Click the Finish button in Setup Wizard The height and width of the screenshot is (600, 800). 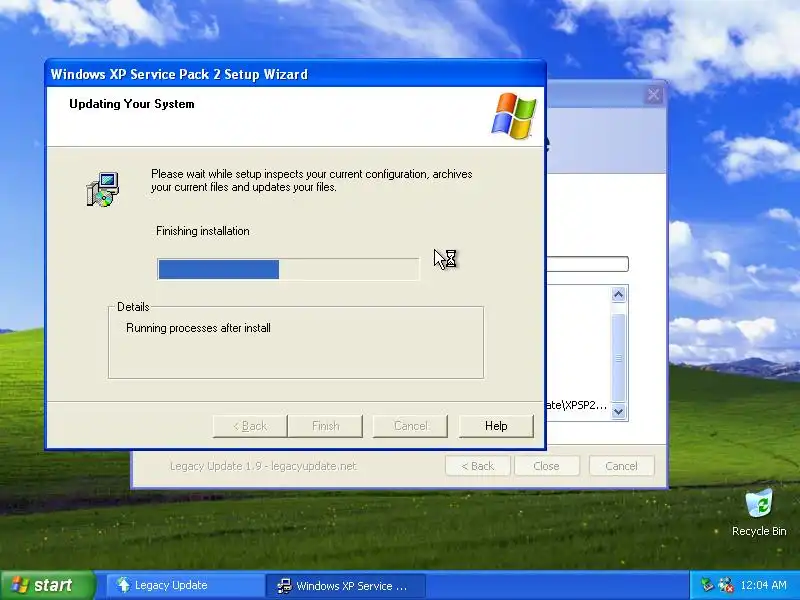click(x=326, y=426)
